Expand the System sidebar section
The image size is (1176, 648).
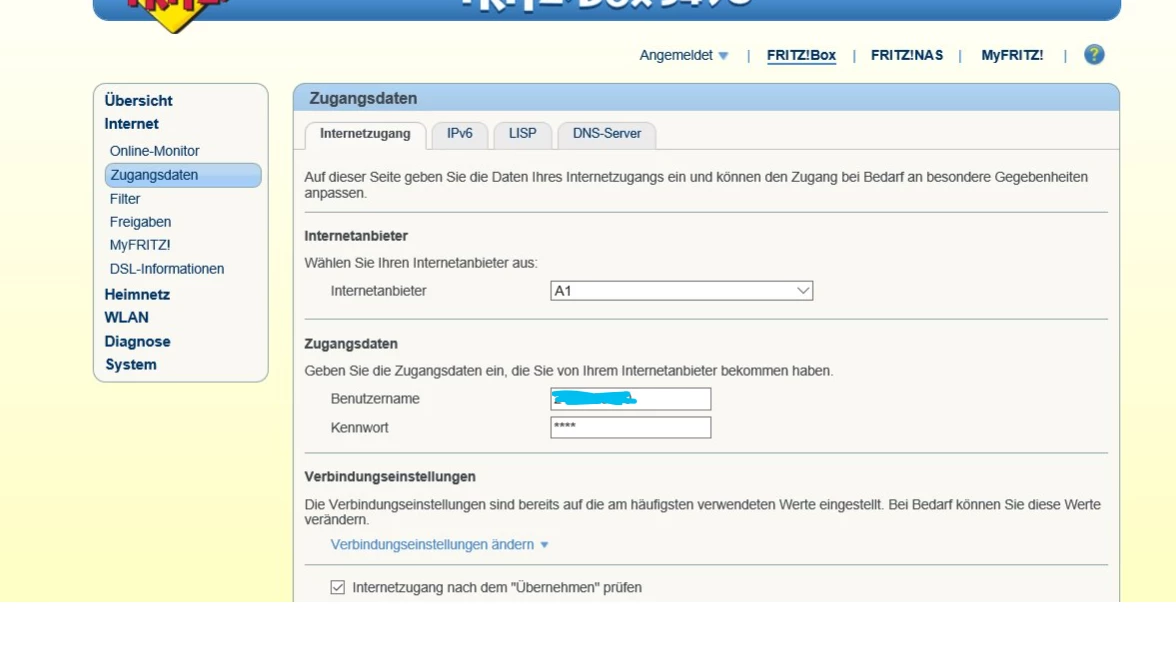tap(130, 364)
